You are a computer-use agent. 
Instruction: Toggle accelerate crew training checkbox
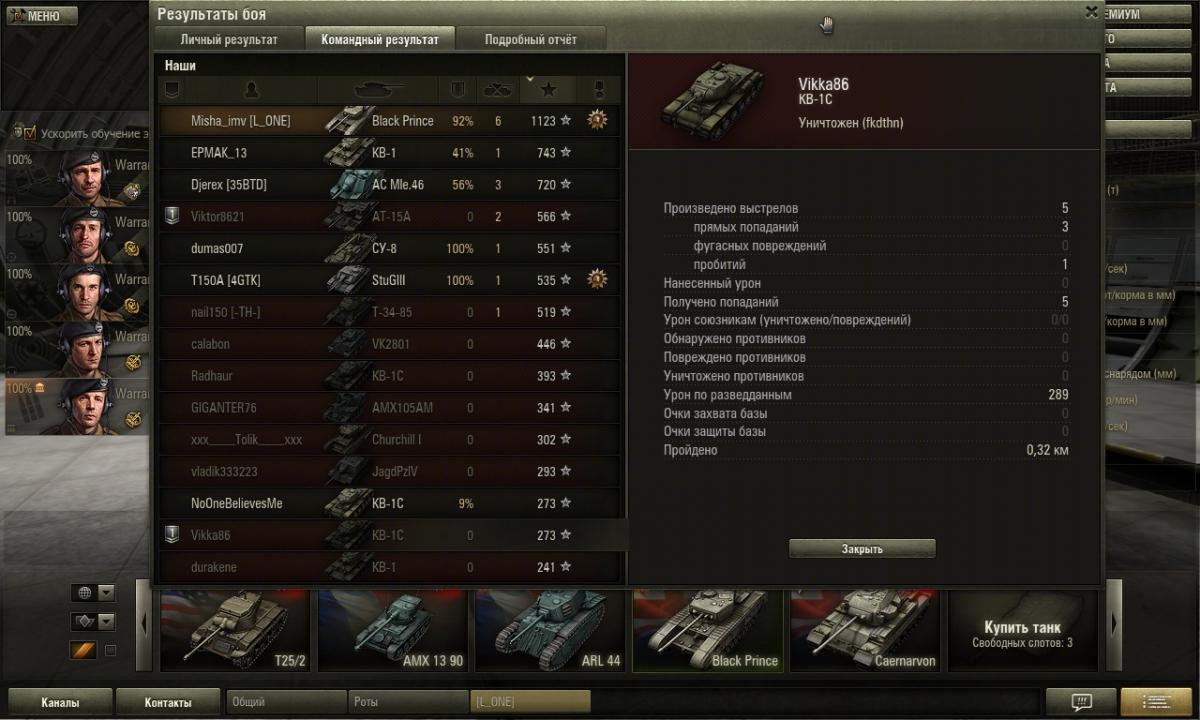29,133
